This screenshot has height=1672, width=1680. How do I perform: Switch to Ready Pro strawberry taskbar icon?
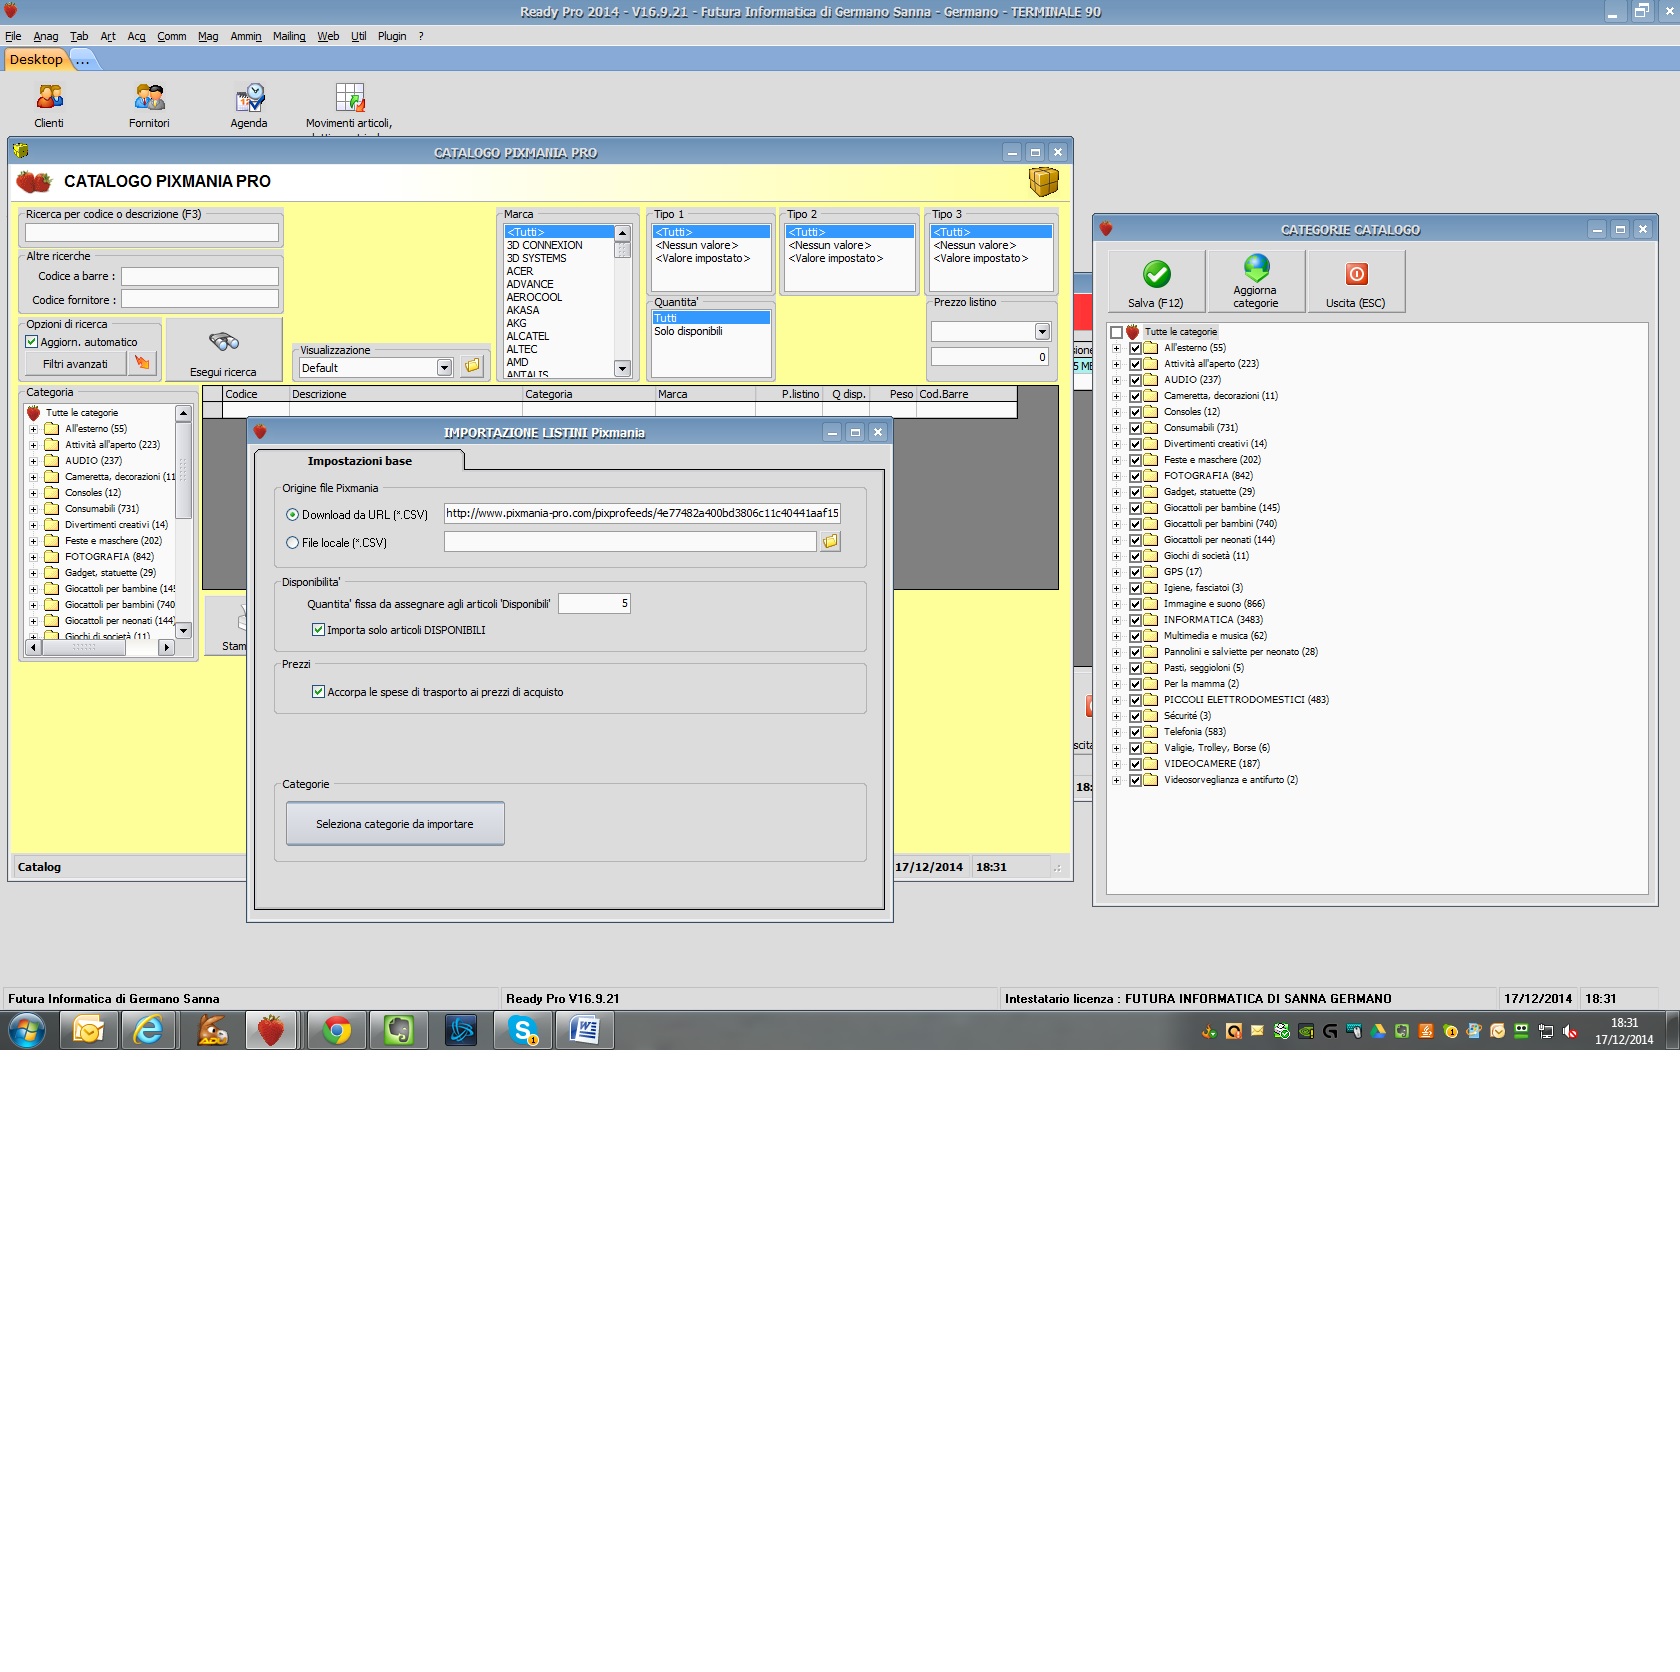coord(271,1030)
